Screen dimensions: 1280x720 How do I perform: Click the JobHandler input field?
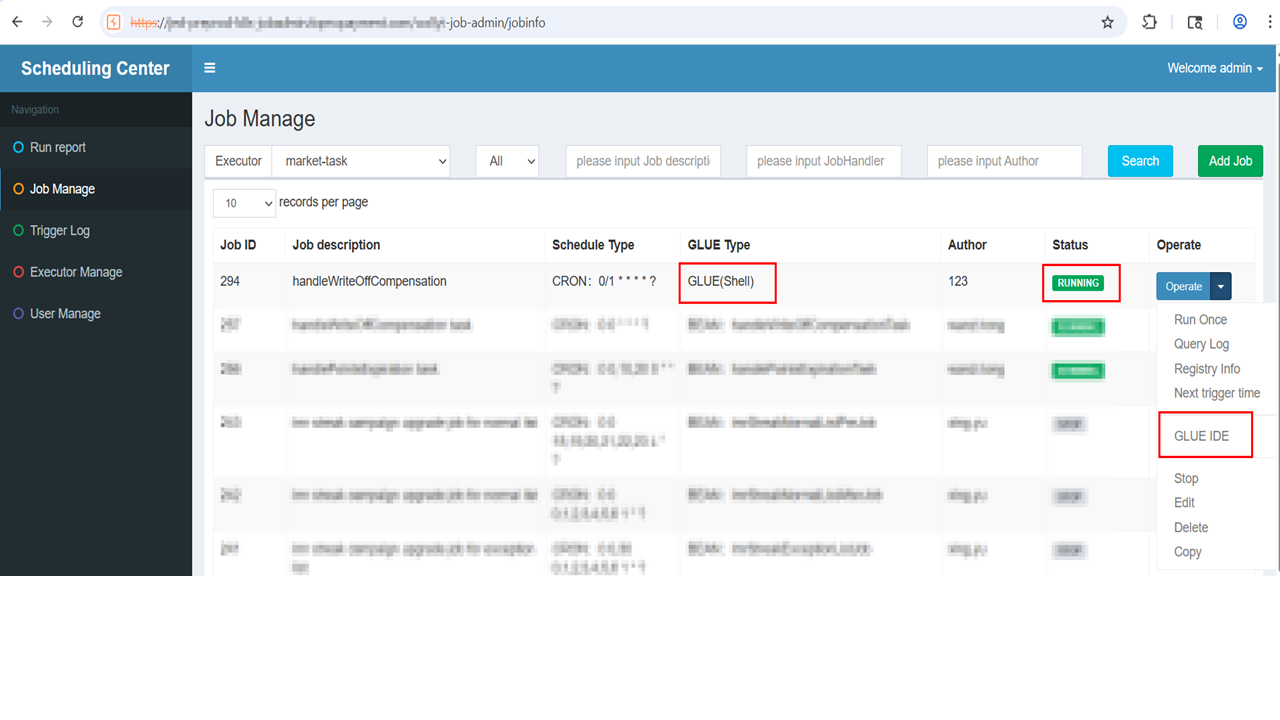pos(824,161)
